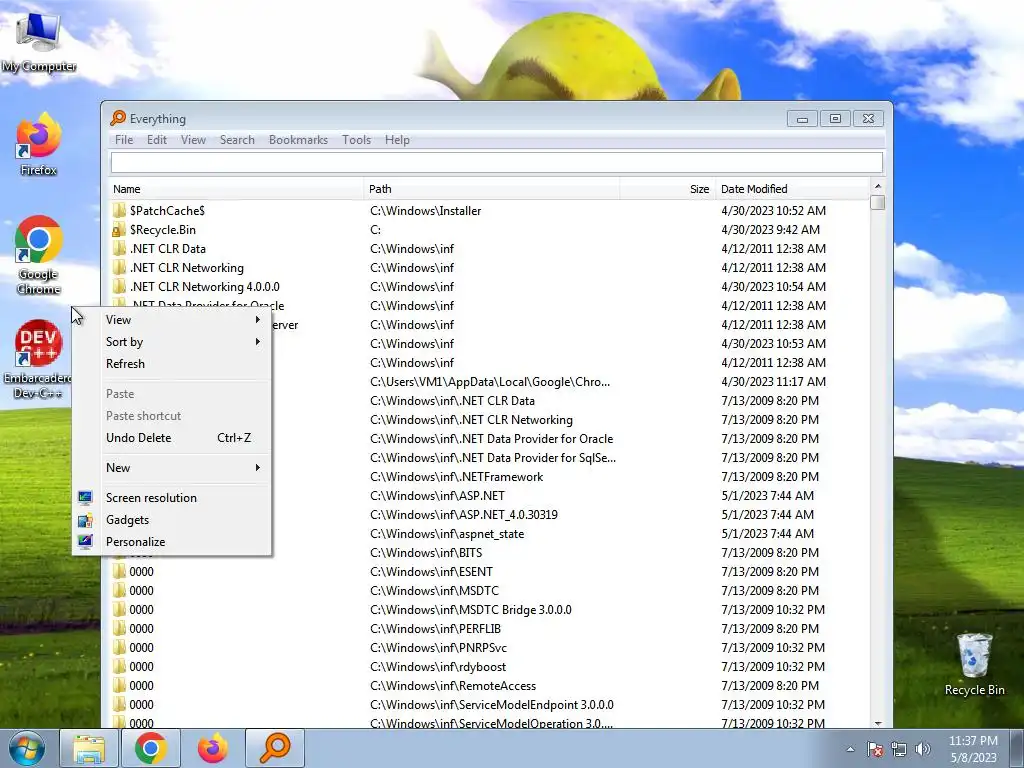Click folder icon of the ESENT 0000 row

119,571
